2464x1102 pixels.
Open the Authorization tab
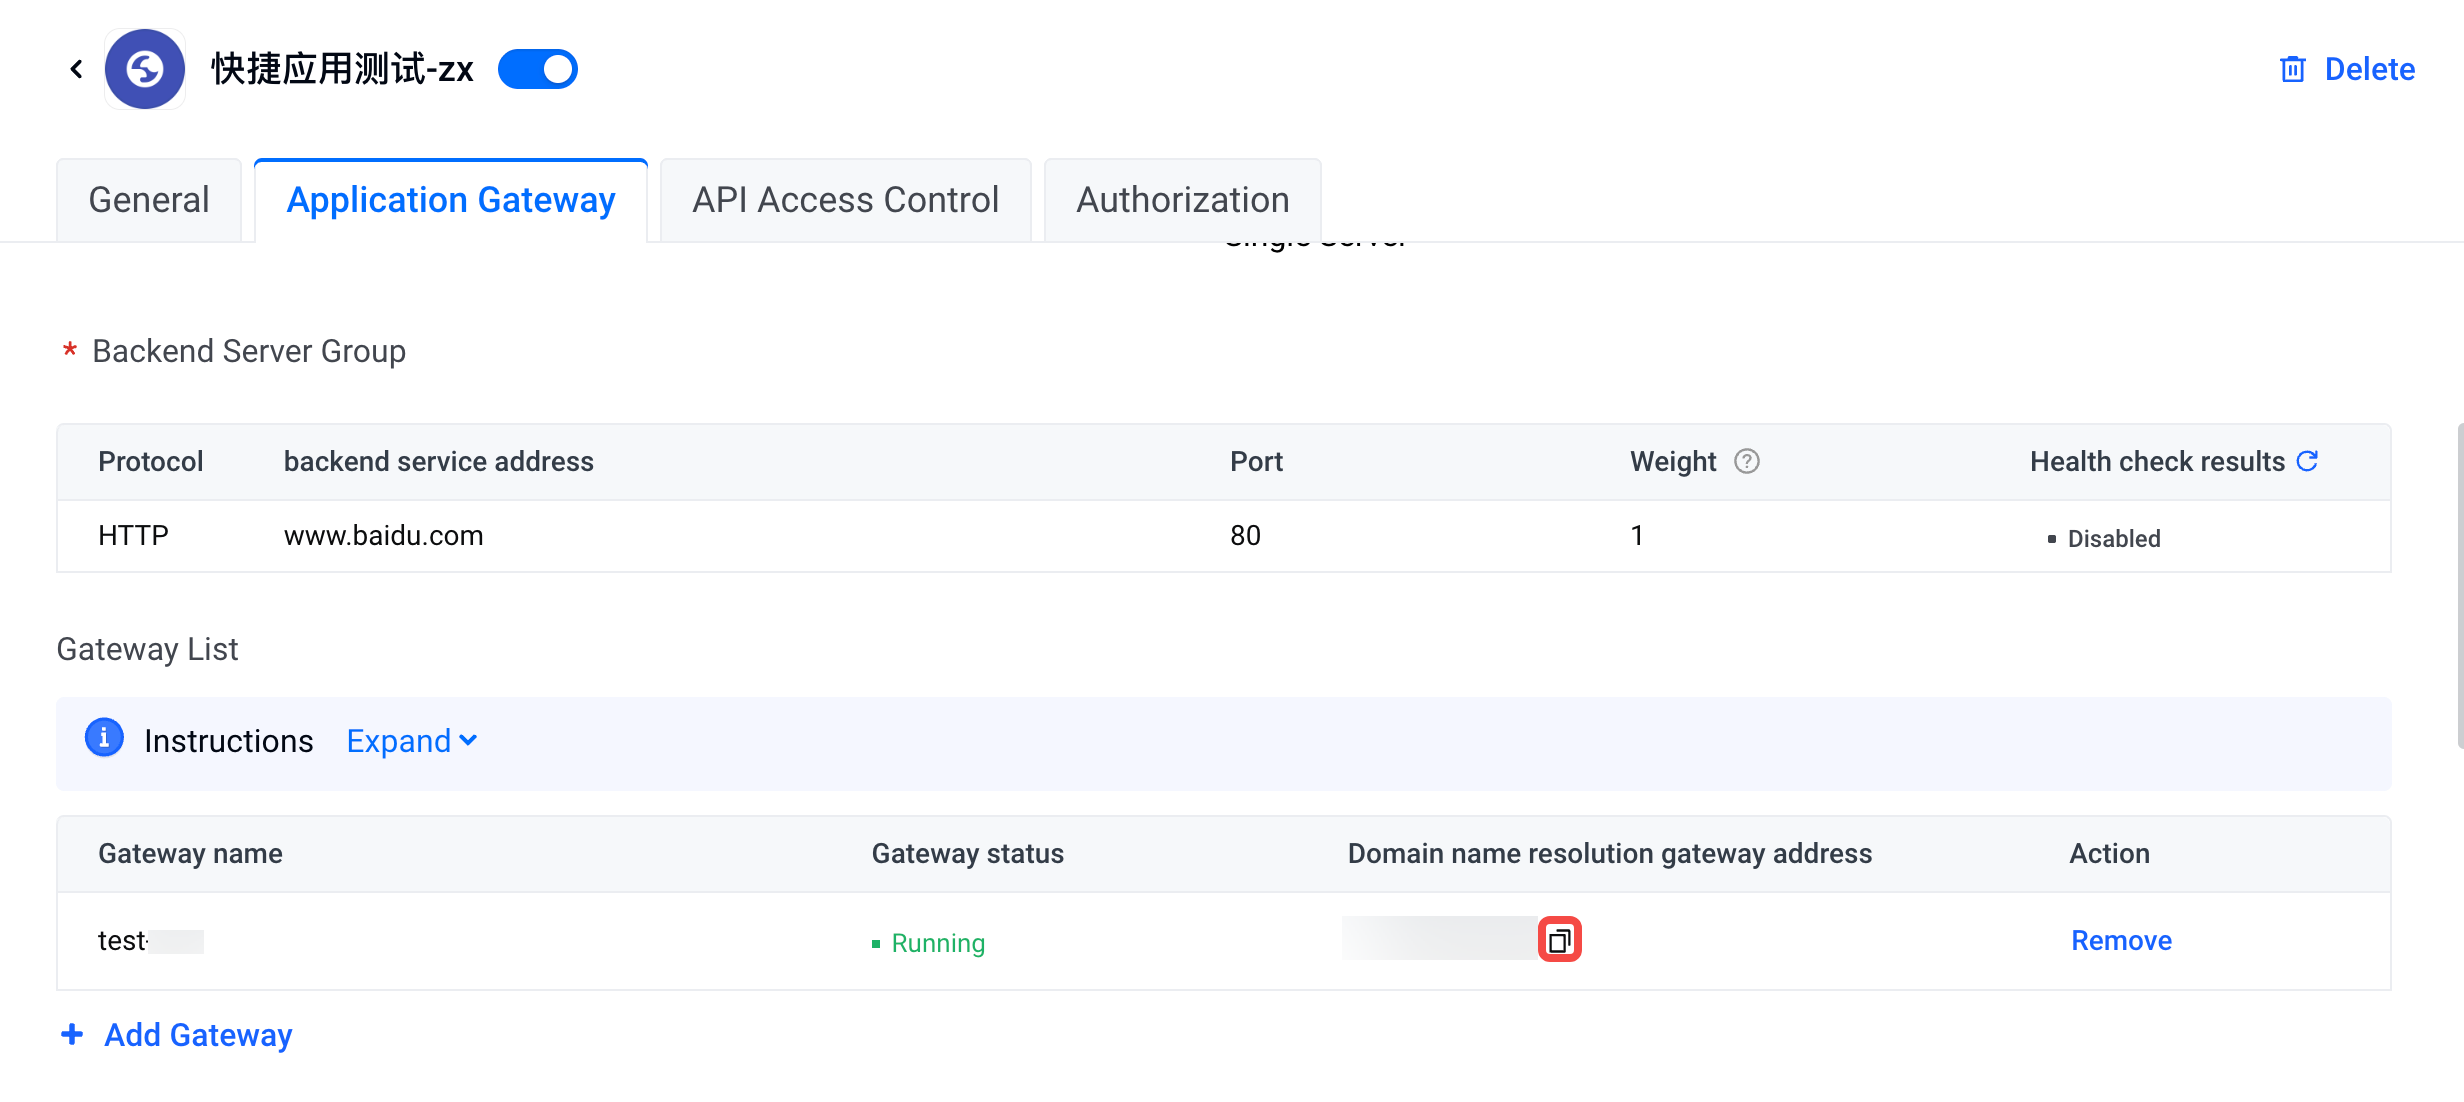coord(1183,200)
